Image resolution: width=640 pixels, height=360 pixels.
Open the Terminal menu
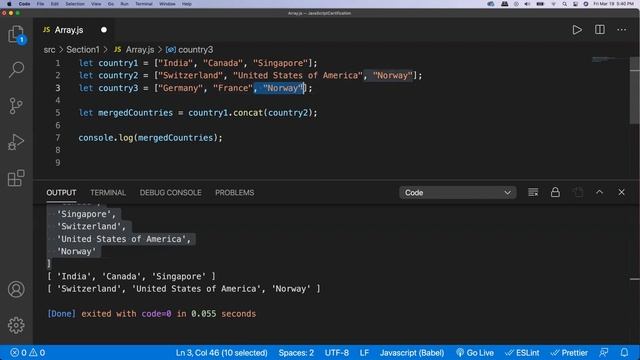coord(144,4)
